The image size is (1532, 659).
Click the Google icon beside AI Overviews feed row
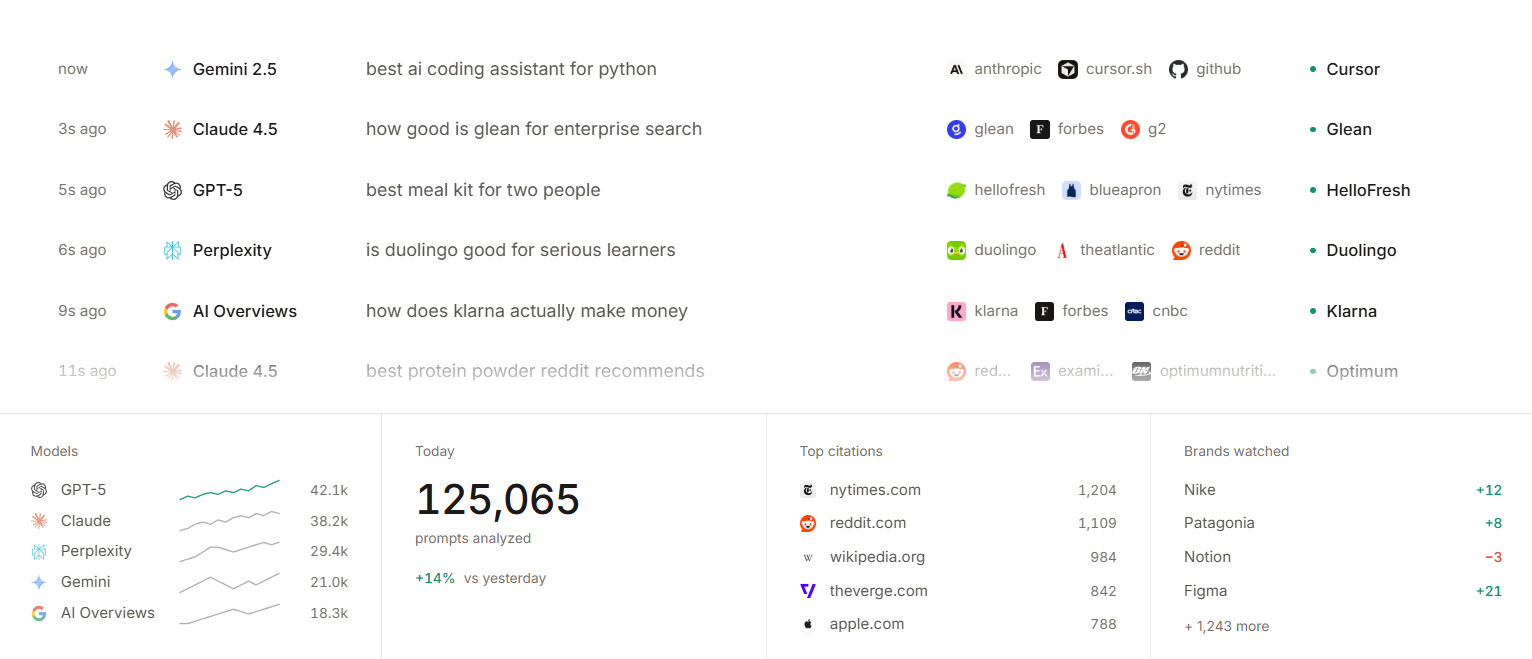coord(172,311)
